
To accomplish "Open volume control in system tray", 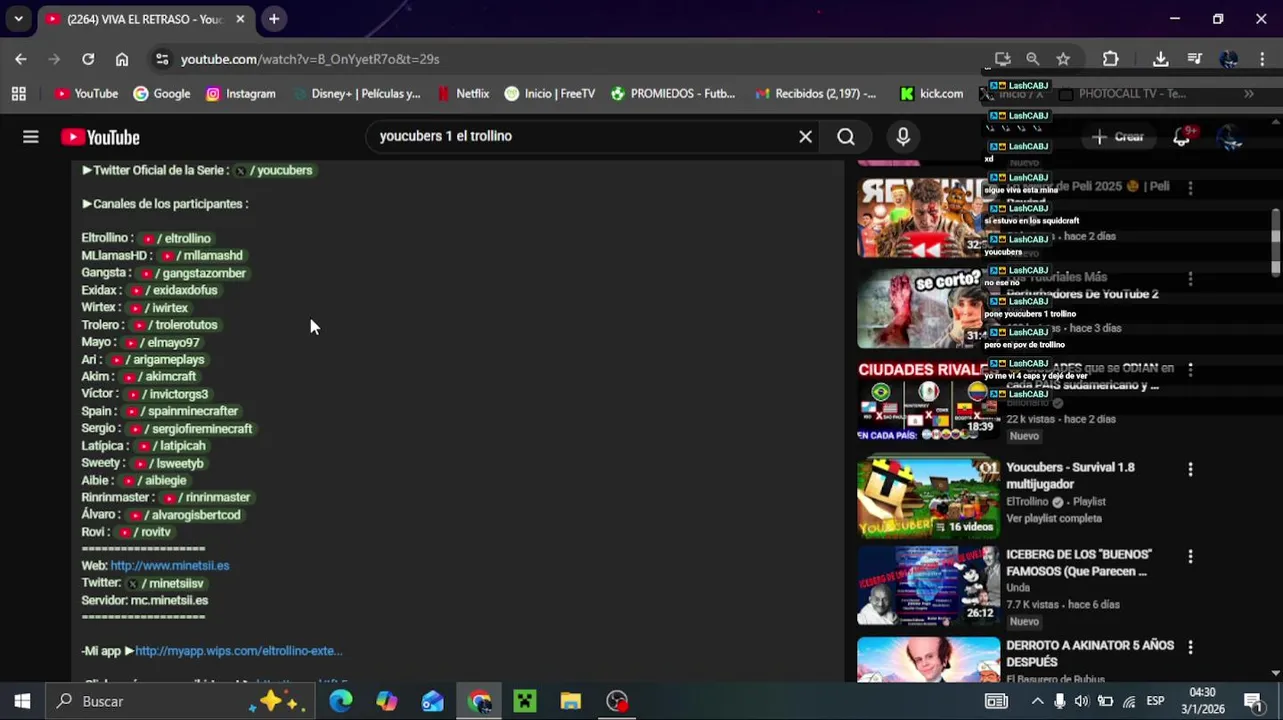I will pyautogui.click(x=1082, y=701).
